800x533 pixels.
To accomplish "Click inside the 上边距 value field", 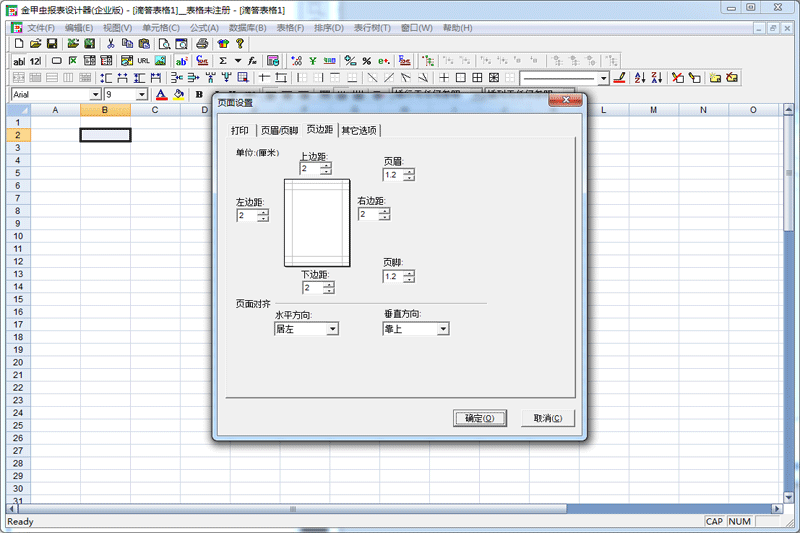I will pos(310,168).
